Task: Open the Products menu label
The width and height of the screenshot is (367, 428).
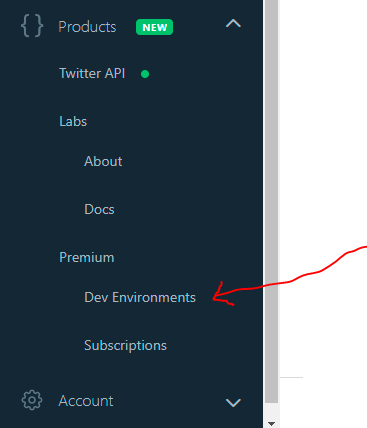Action: [x=87, y=27]
